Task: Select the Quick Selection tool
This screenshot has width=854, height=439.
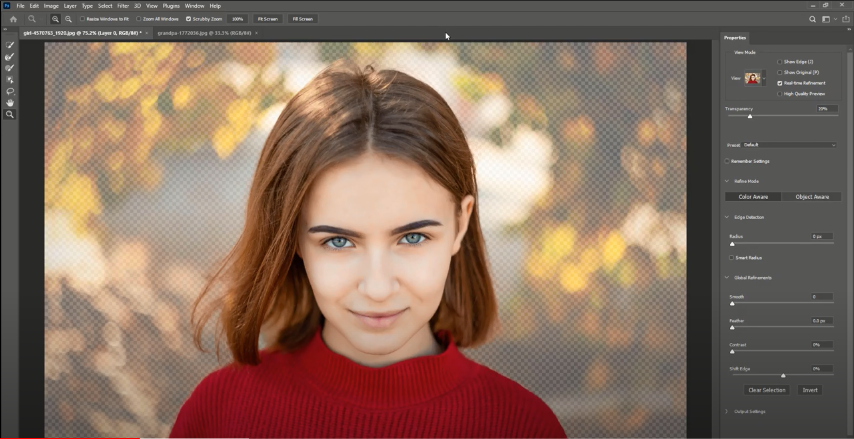Action: coord(10,46)
